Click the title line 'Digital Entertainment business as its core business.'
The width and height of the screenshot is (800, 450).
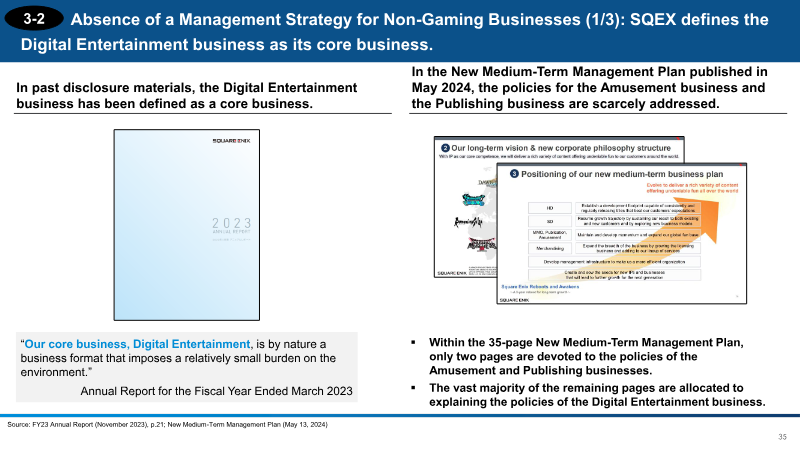227,44
